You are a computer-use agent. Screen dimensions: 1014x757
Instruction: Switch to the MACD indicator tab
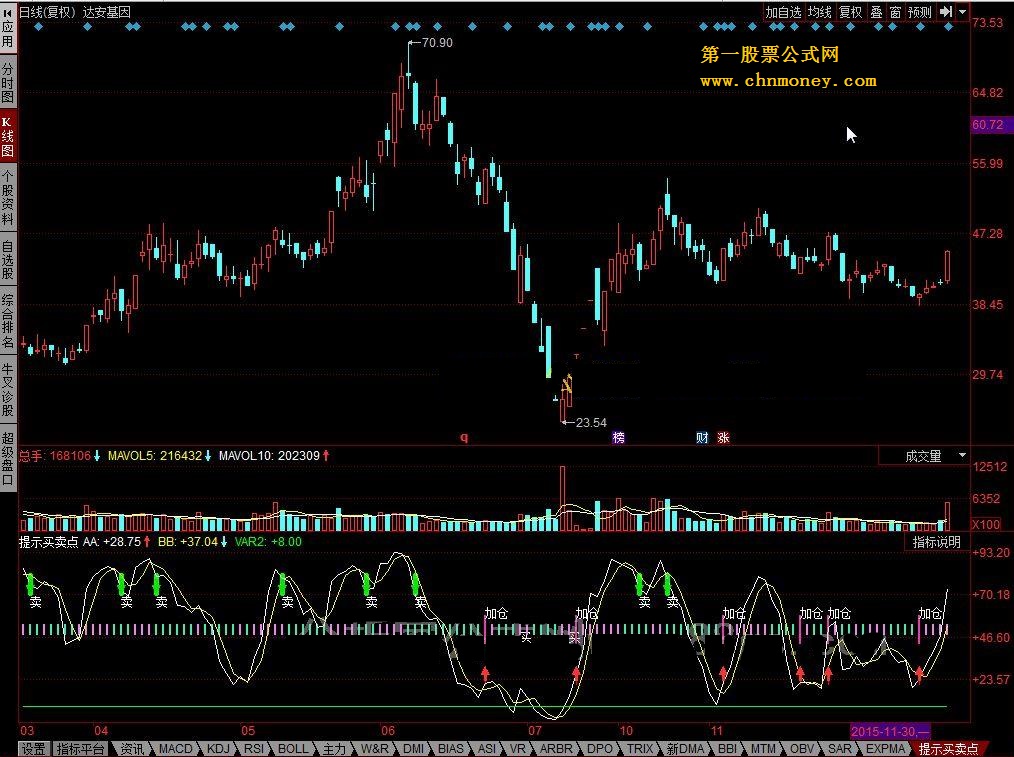point(175,749)
